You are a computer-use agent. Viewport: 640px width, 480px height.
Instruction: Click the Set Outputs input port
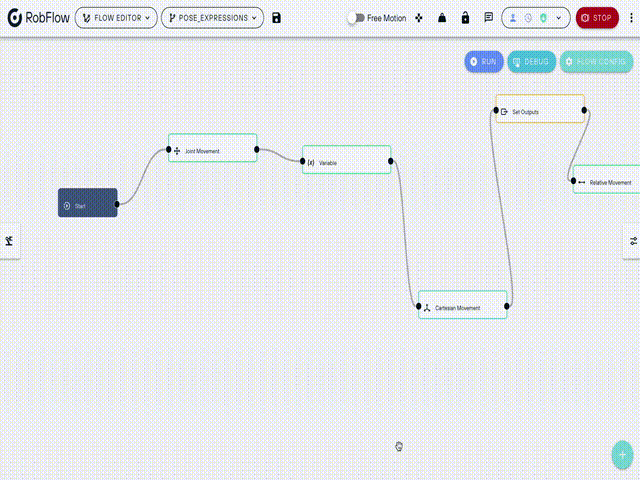click(496, 110)
